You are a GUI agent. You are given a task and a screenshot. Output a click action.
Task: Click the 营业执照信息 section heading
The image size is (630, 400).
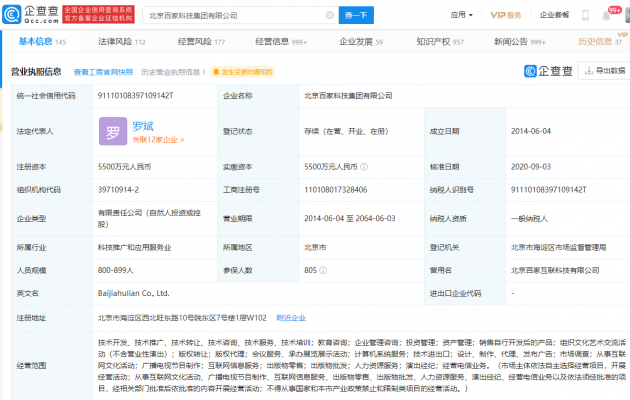[x=36, y=72]
